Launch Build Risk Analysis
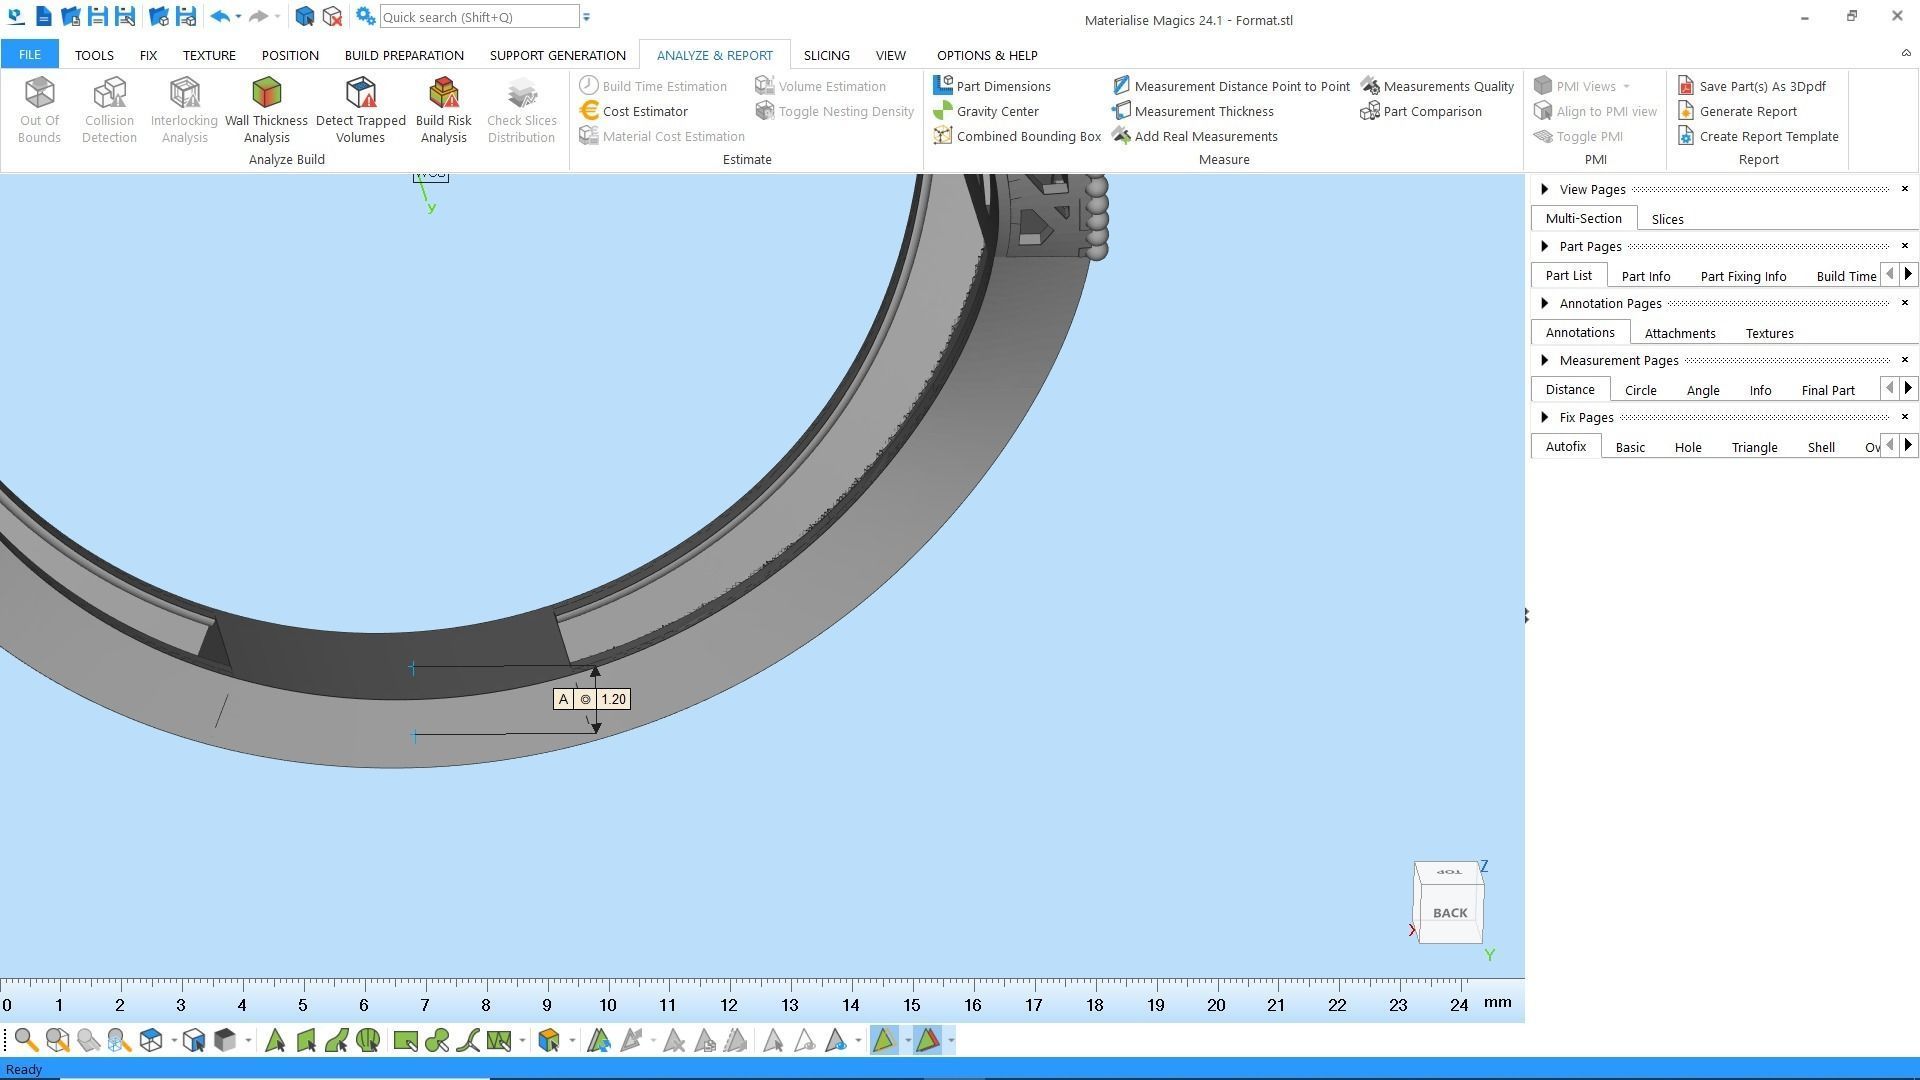The image size is (1920, 1080). (x=443, y=109)
